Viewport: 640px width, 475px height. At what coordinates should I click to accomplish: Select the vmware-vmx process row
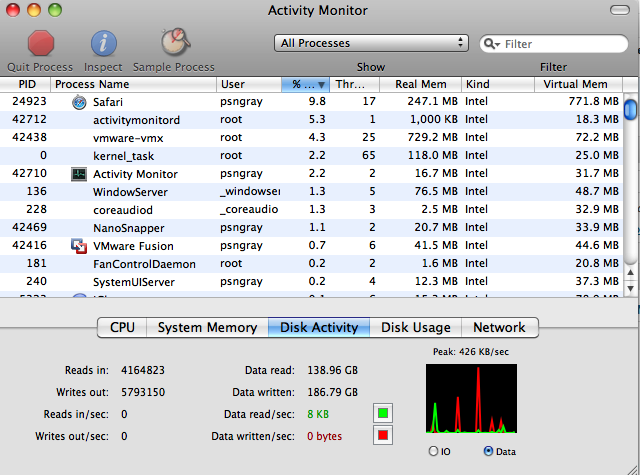point(311,138)
